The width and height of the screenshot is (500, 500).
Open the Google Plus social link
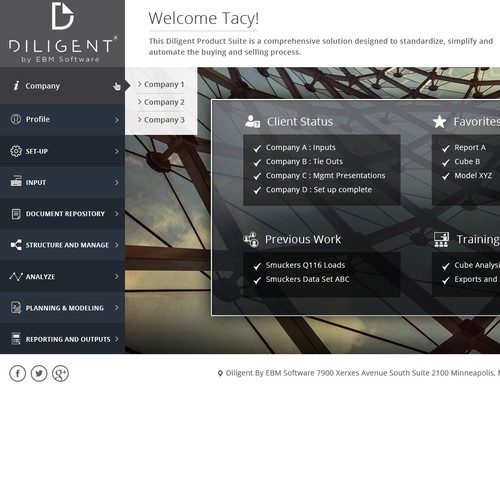pos(60,373)
